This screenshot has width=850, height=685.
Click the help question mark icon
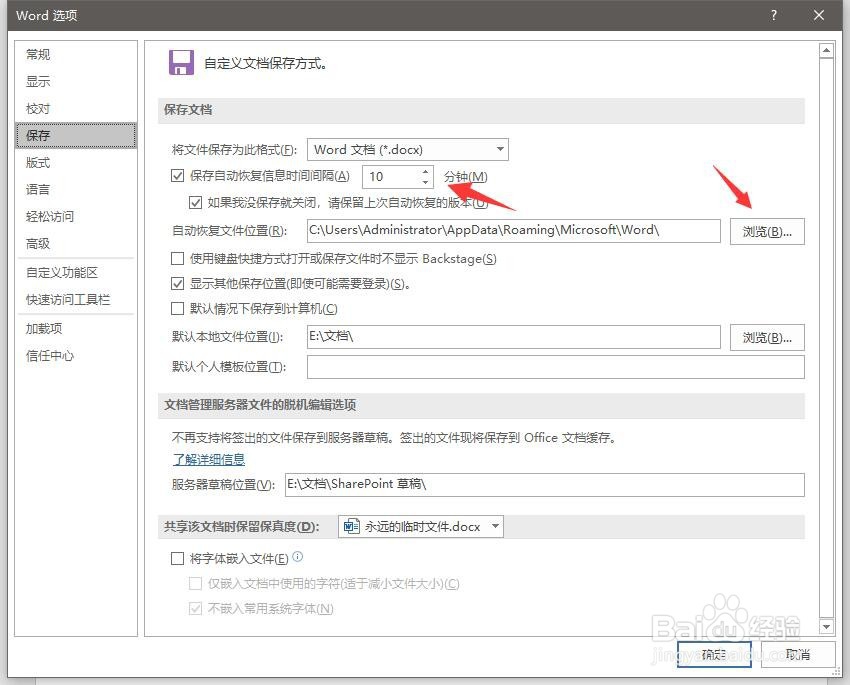pos(774,15)
